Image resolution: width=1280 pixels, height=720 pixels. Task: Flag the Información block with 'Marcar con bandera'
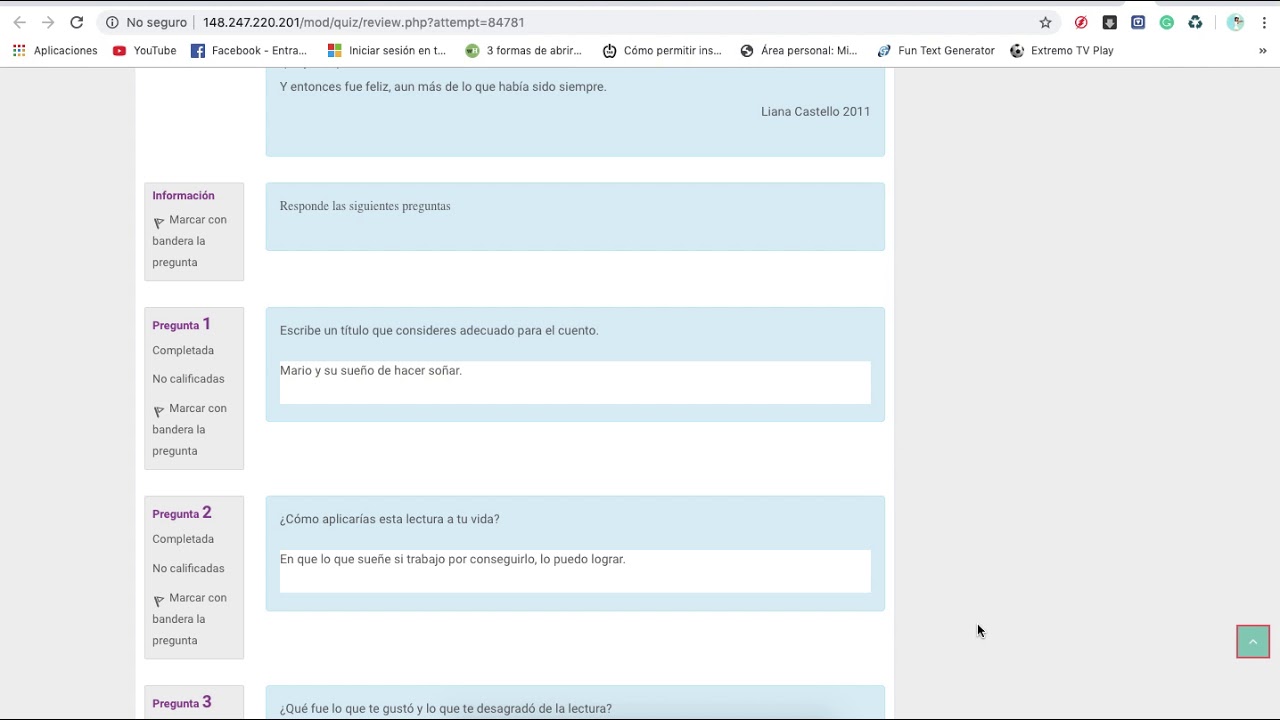tap(189, 241)
